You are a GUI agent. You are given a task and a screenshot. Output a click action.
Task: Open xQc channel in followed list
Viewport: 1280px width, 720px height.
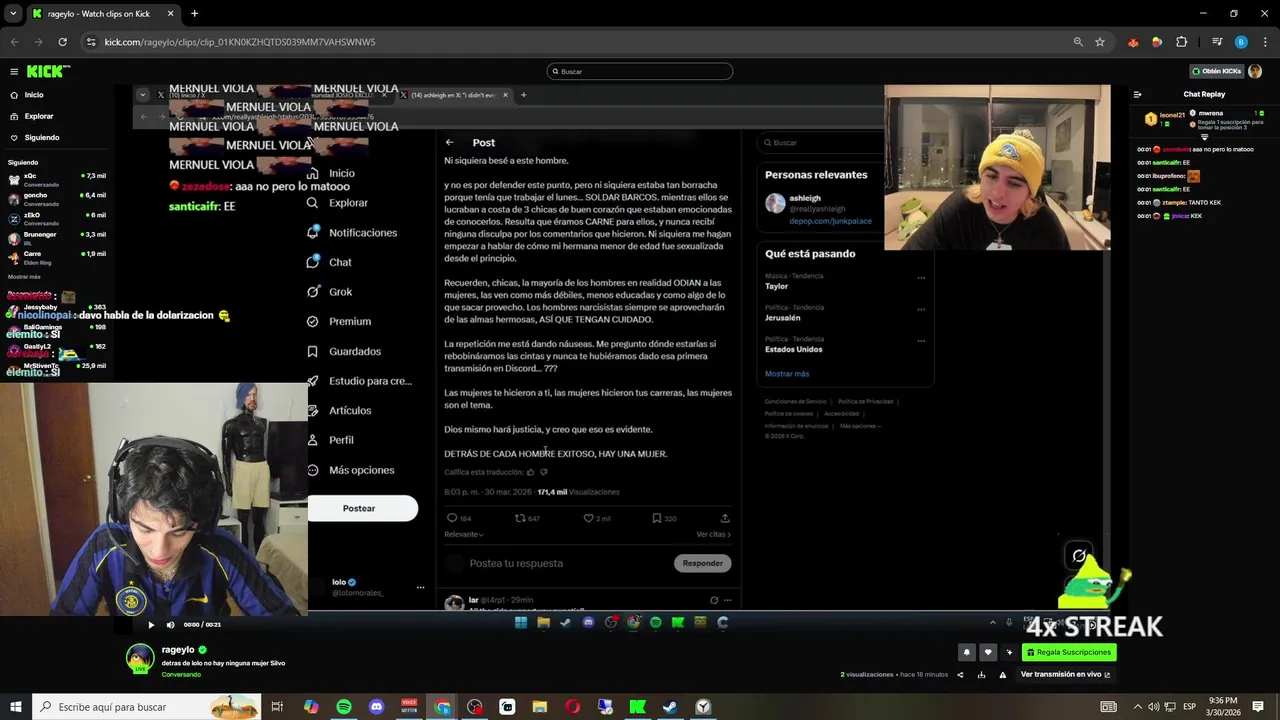pos(57,179)
